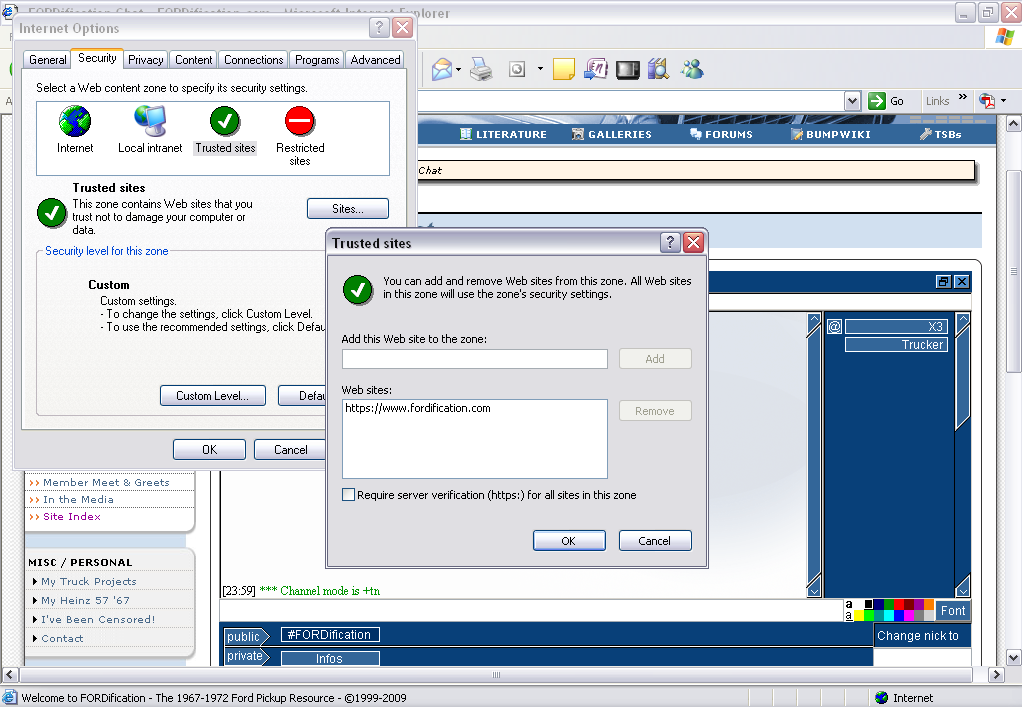Select the Local intranet zone icon
The image size is (1022, 707).
[x=150, y=121]
